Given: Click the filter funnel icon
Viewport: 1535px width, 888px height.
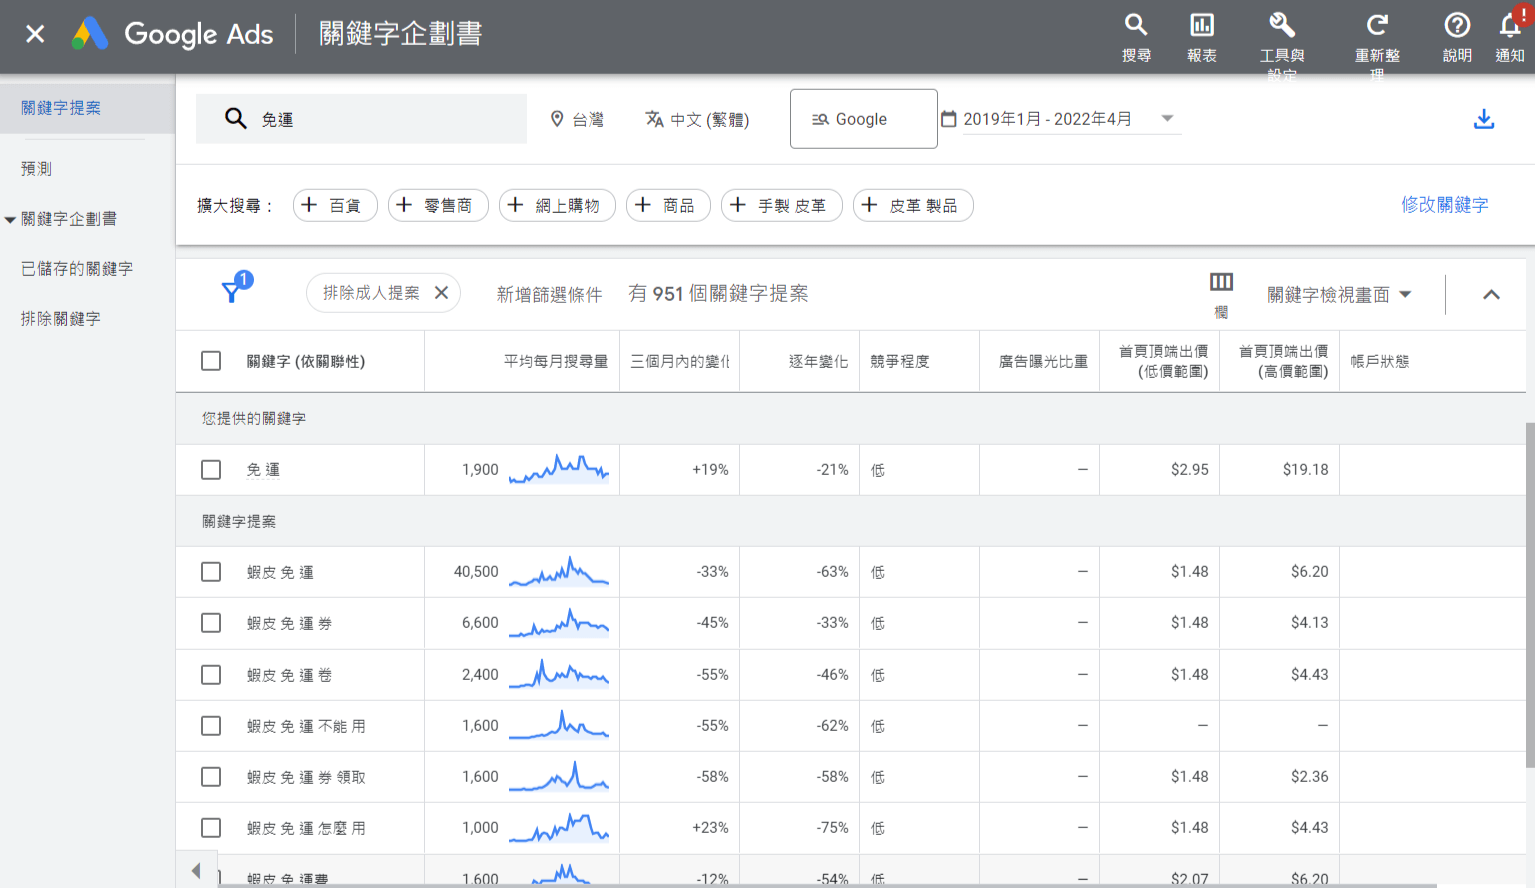Looking at the screenshot, I should point(232,291).
